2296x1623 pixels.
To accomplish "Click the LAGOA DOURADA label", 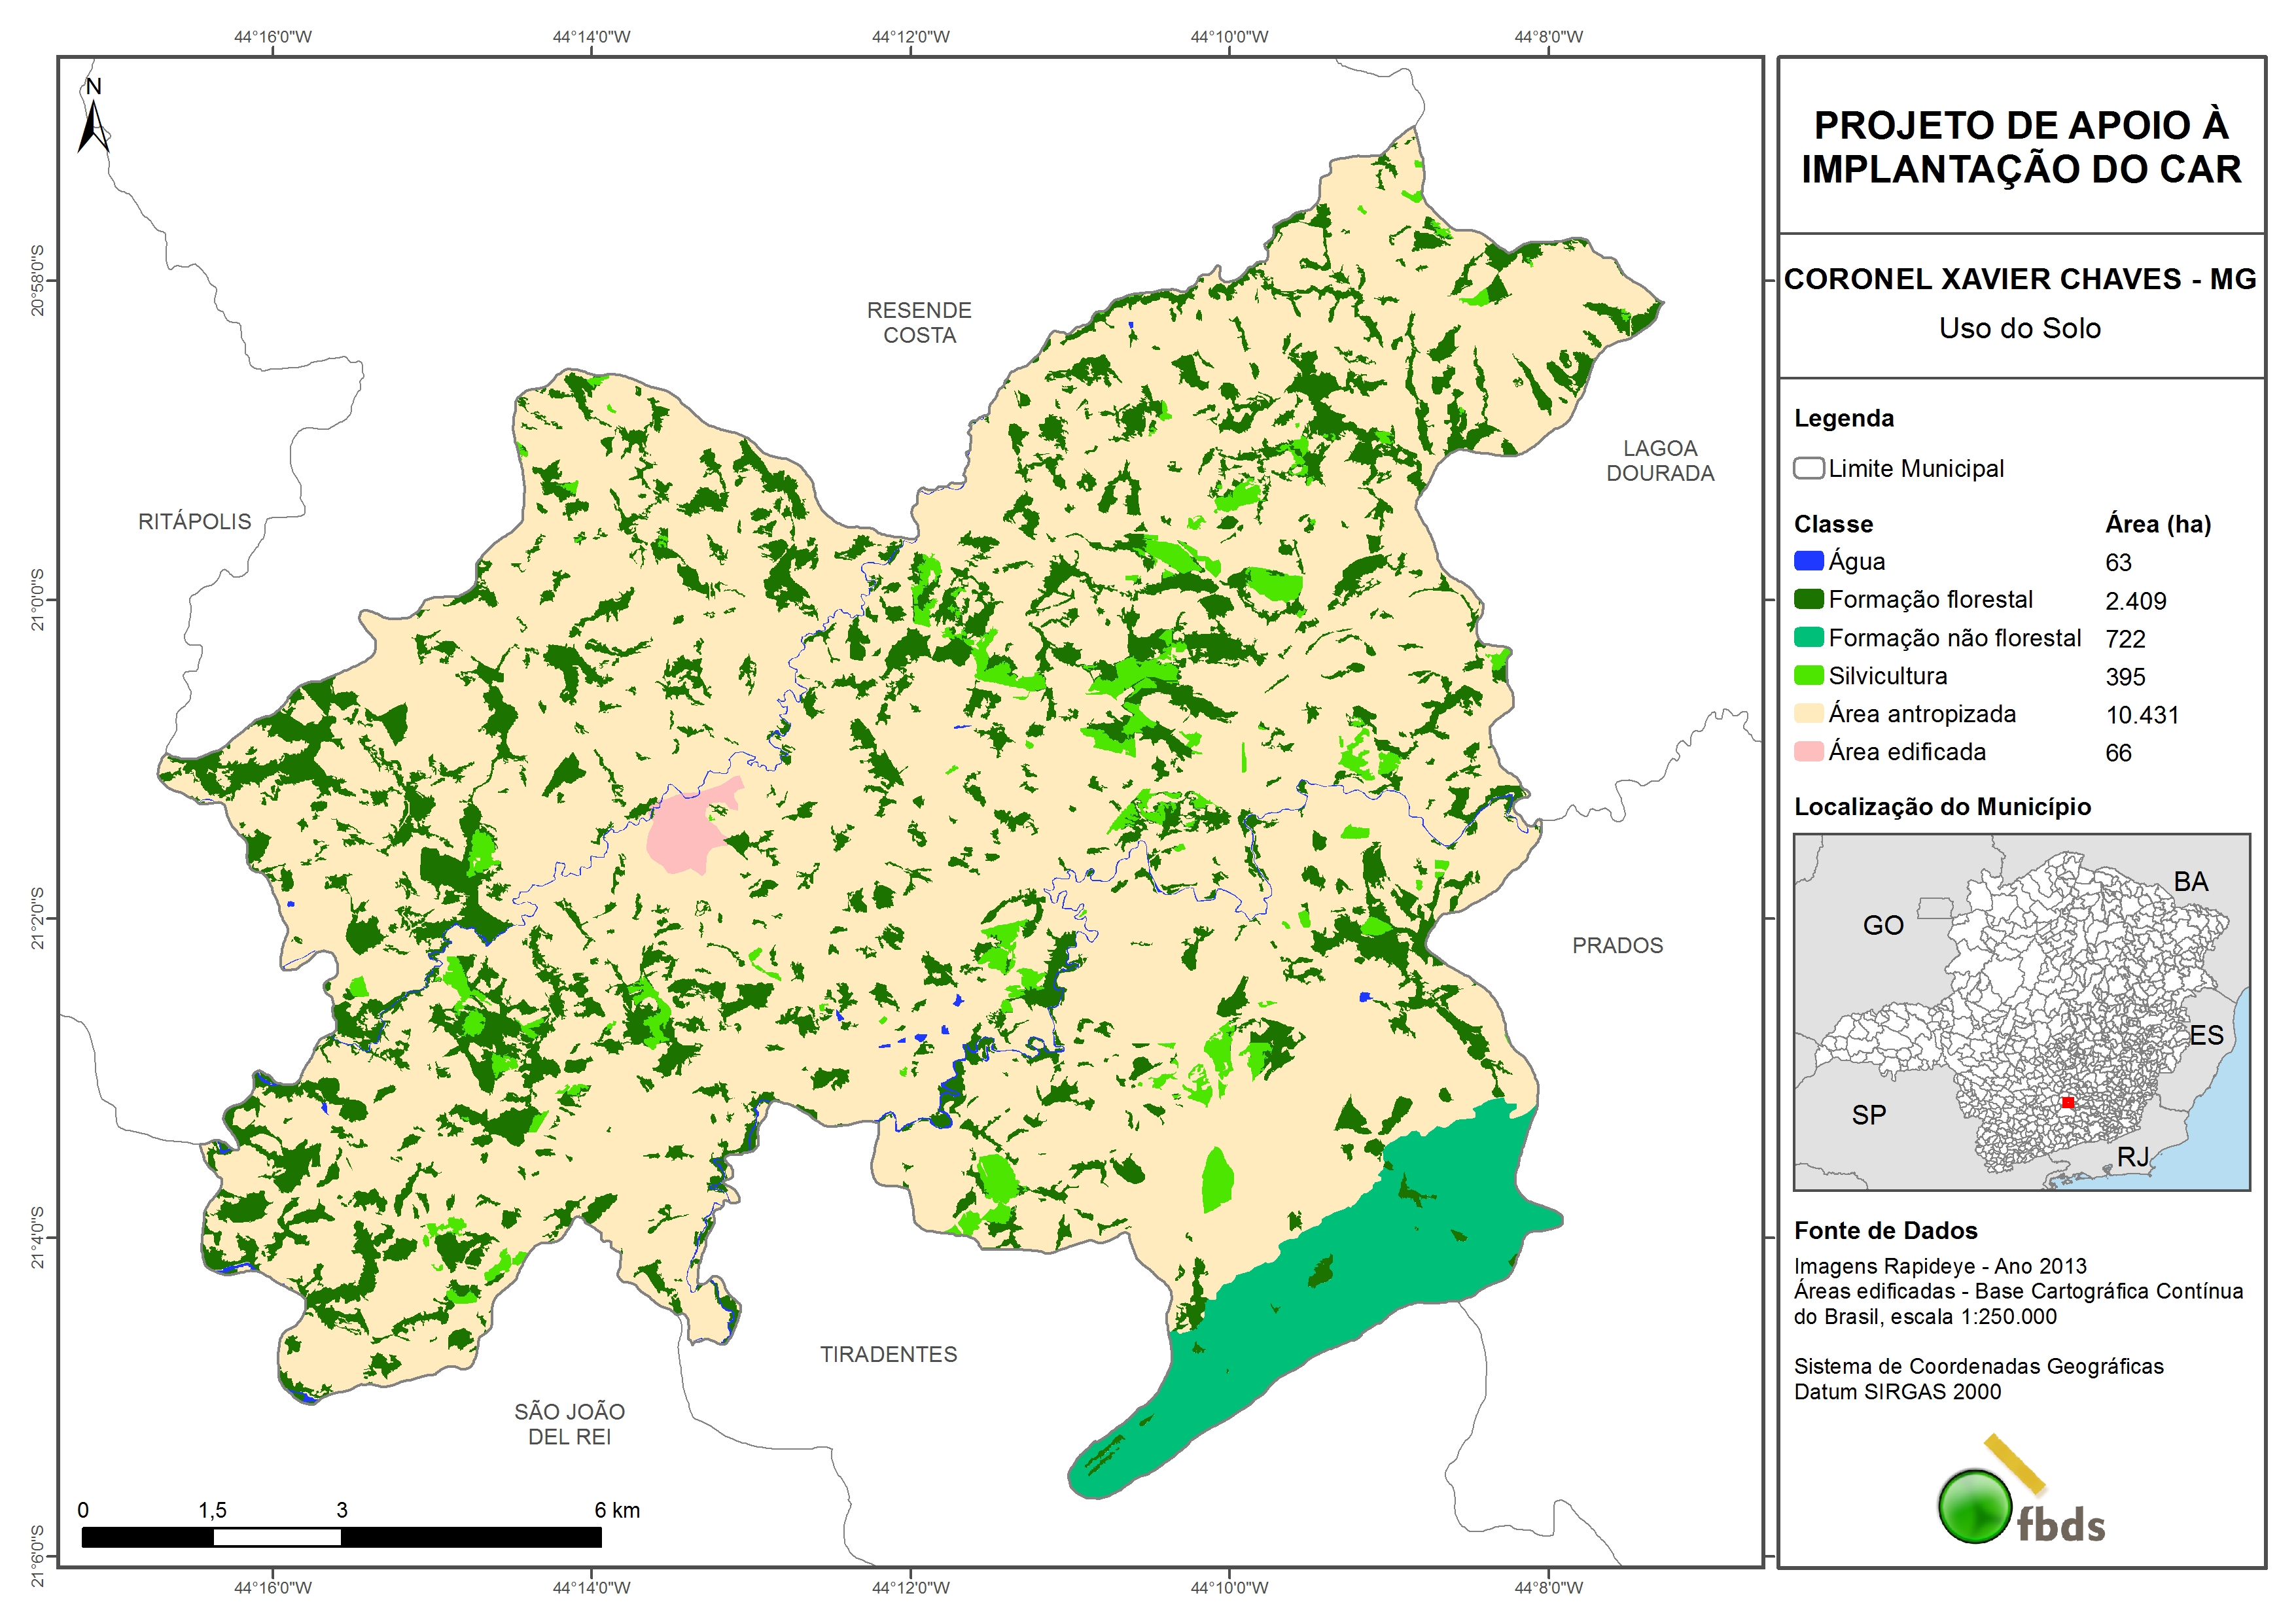I will coord(1660,460).
